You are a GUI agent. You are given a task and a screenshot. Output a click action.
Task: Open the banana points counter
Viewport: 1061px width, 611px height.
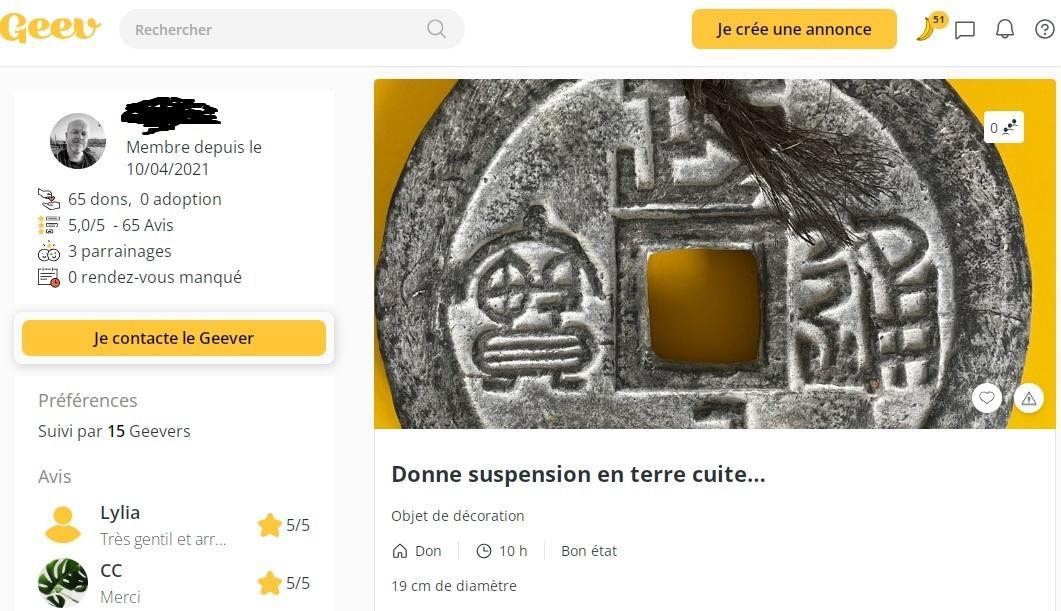point(932,28)
